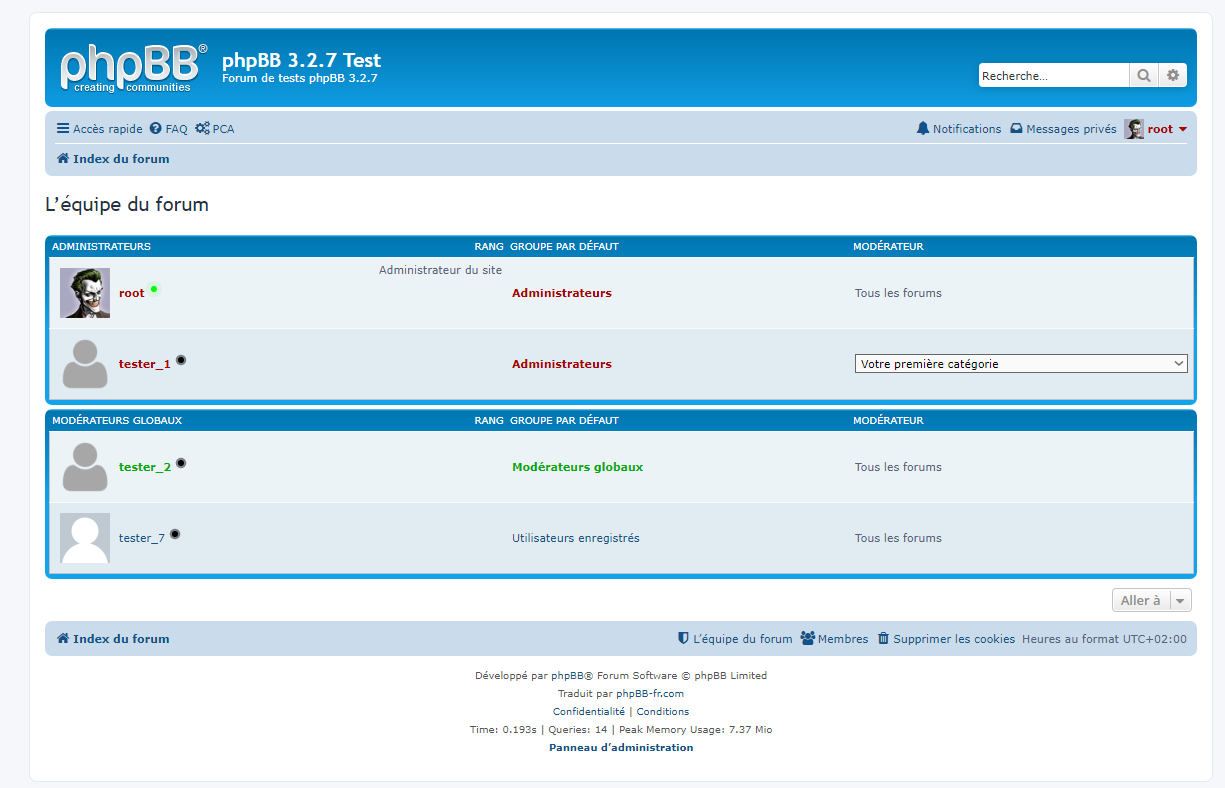The height and width of the screenshot is (788, 1225).
Task: Click Panneau d'administration link
Action: 620,747
